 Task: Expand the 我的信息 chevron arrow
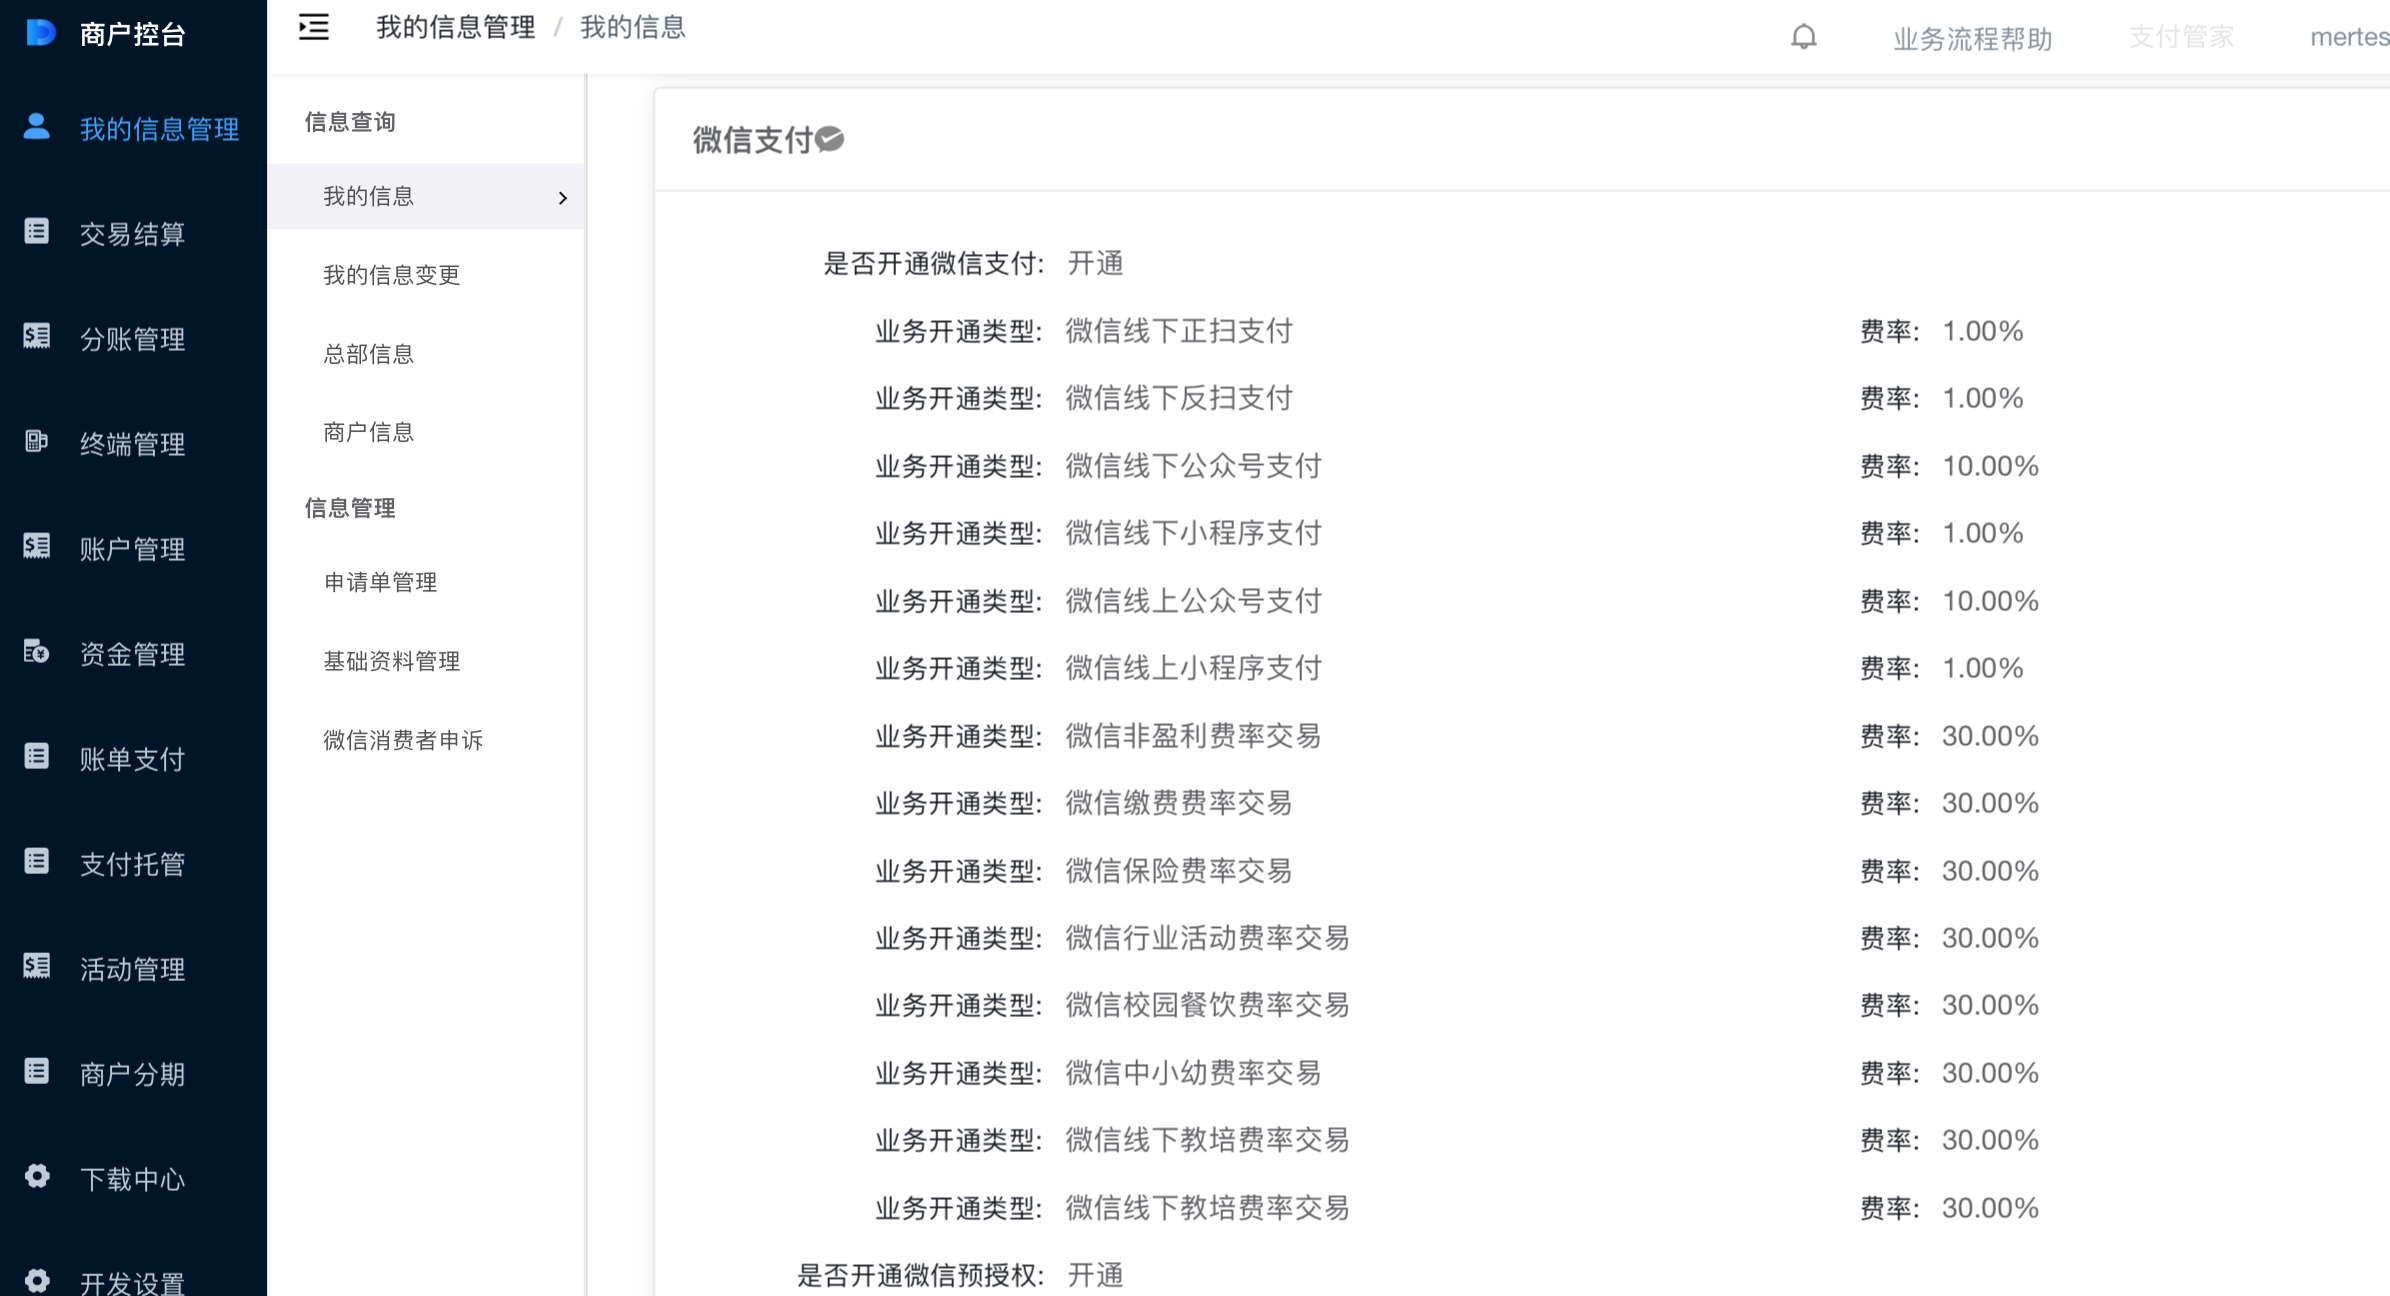(x=563, y=198)
